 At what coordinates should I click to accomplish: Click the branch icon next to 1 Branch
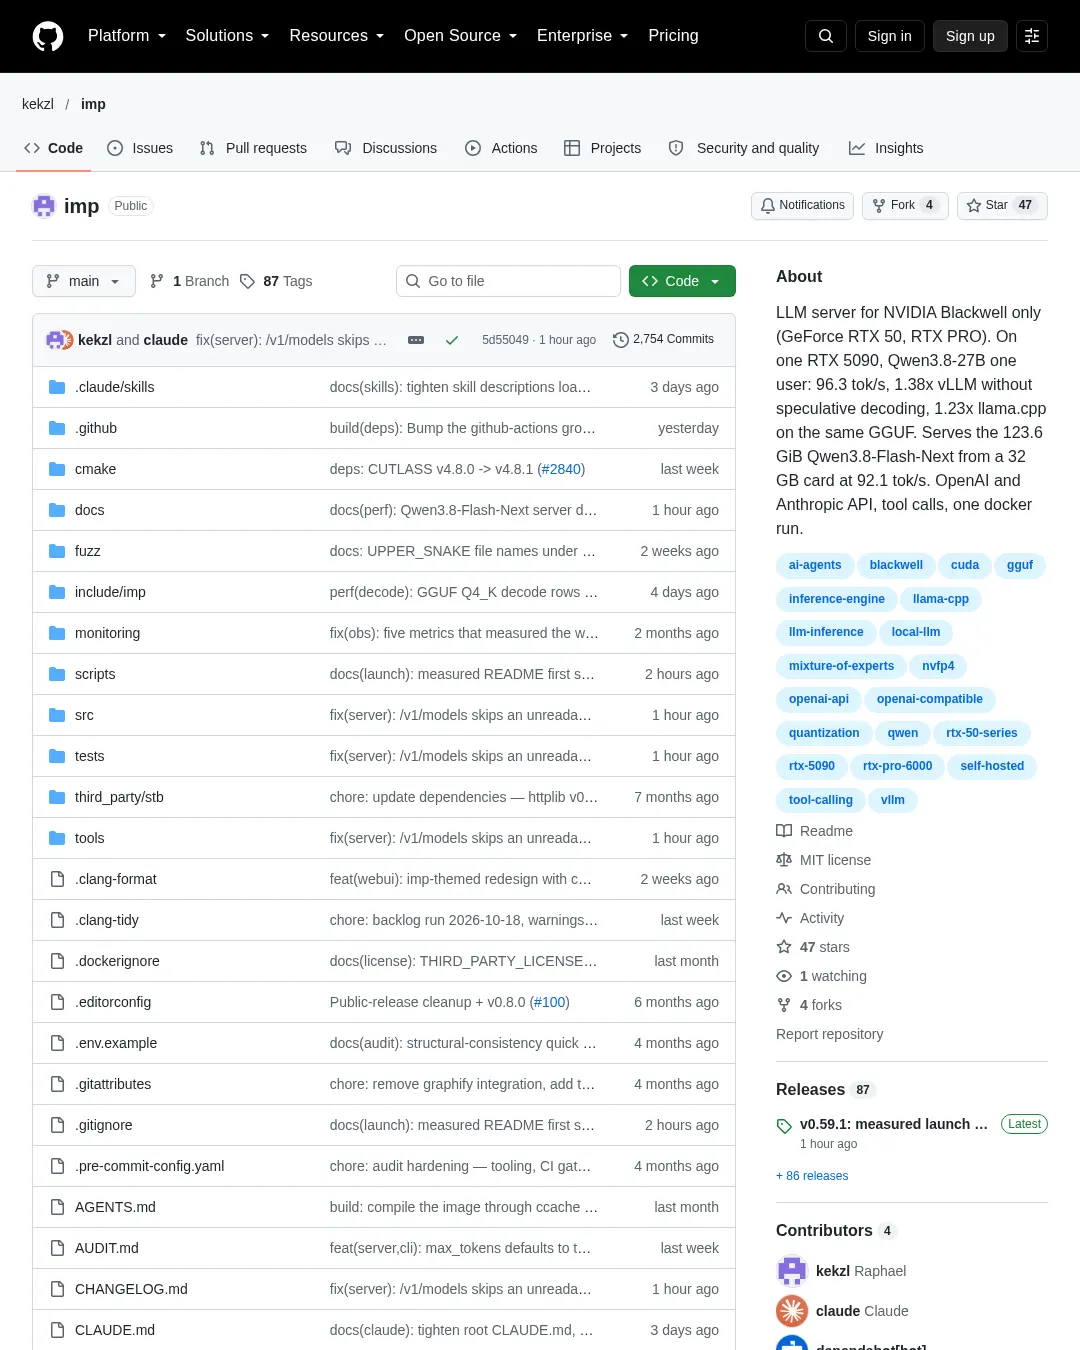157,281
